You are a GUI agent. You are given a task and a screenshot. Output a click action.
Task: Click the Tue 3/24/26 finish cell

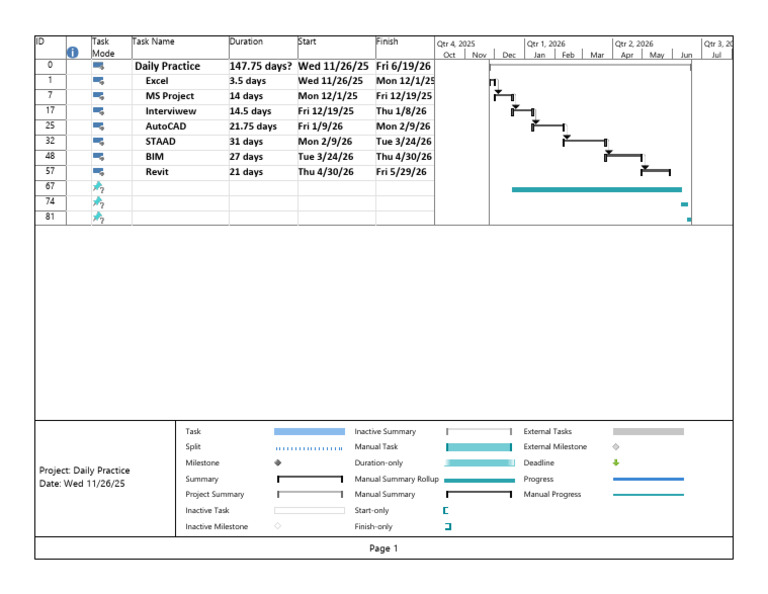pos(405,142)
